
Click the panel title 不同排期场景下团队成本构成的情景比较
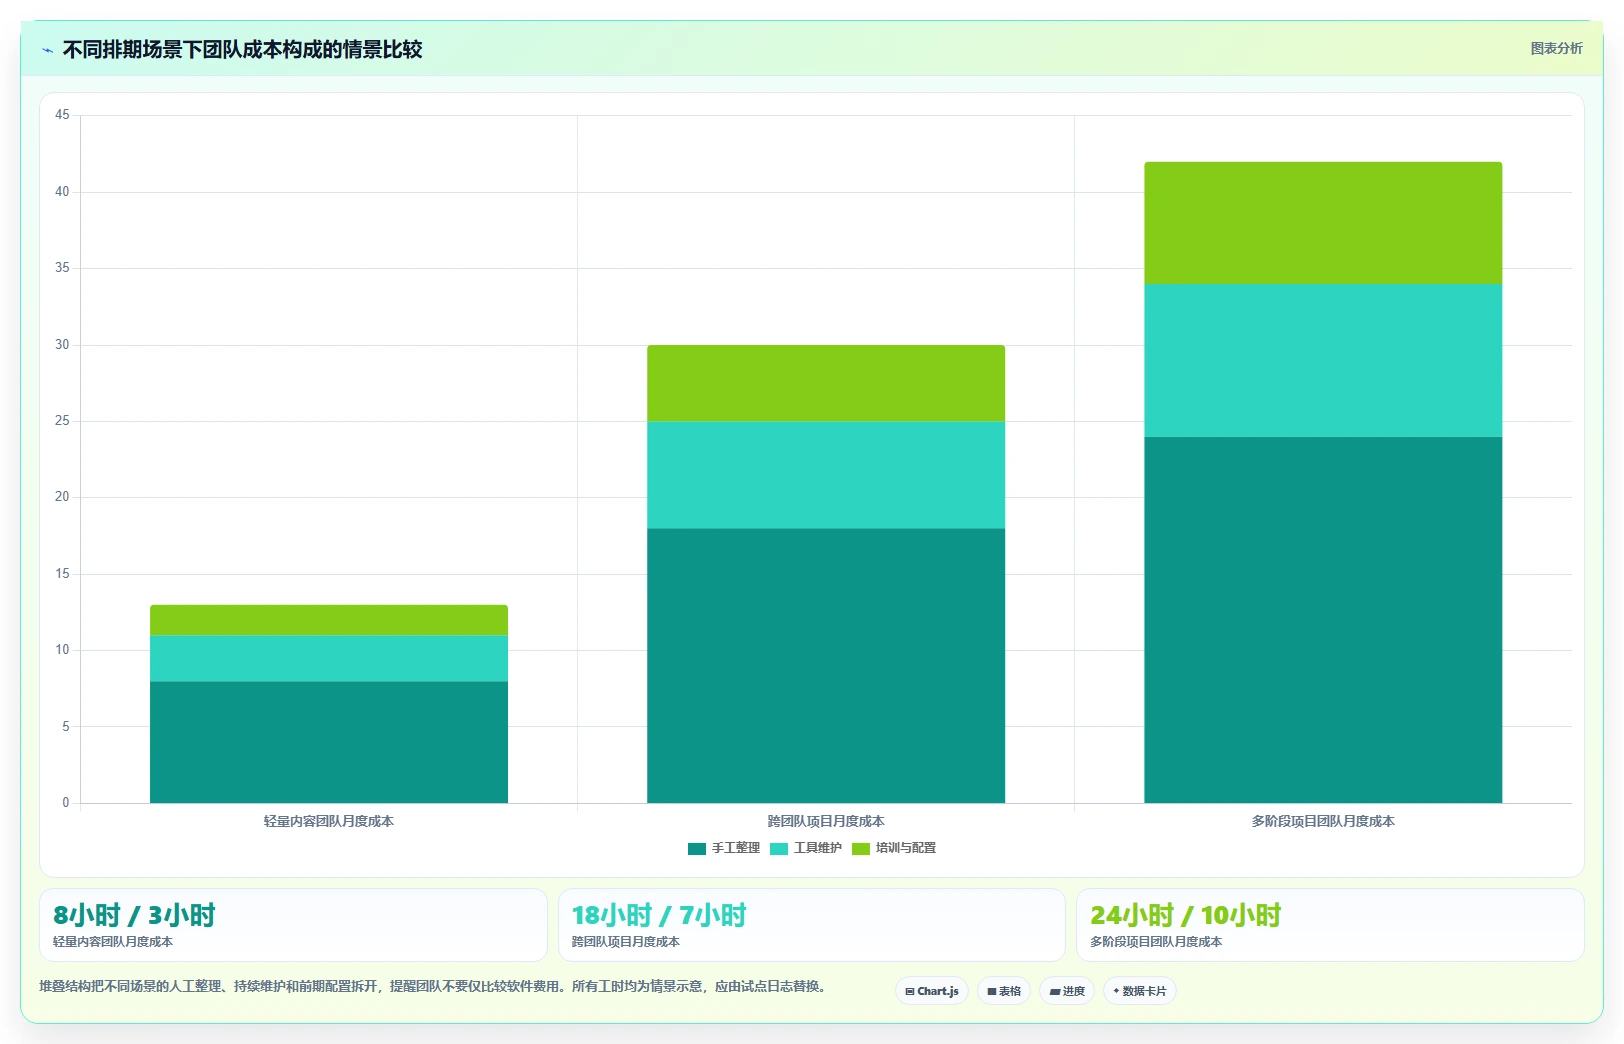coord(242,50)
